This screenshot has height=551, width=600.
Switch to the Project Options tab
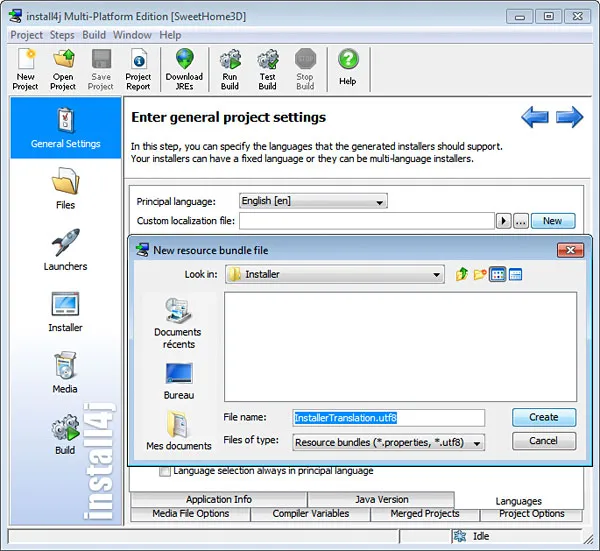click(x=532, y=514)
